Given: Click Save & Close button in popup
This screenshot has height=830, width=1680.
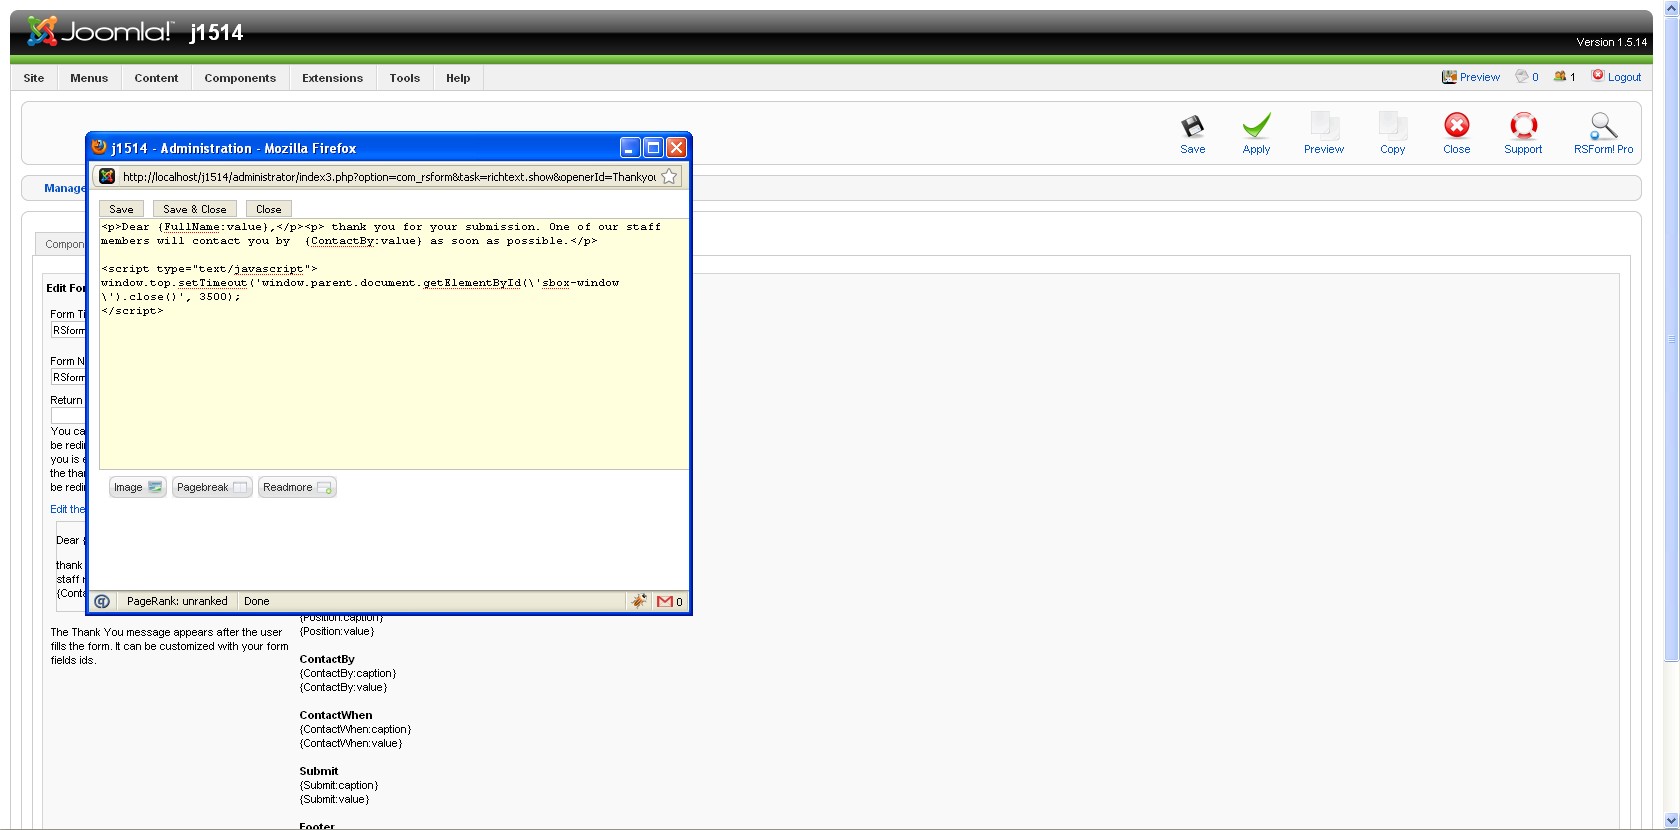Looking at the screenshot, I should [x=194, y=209].
